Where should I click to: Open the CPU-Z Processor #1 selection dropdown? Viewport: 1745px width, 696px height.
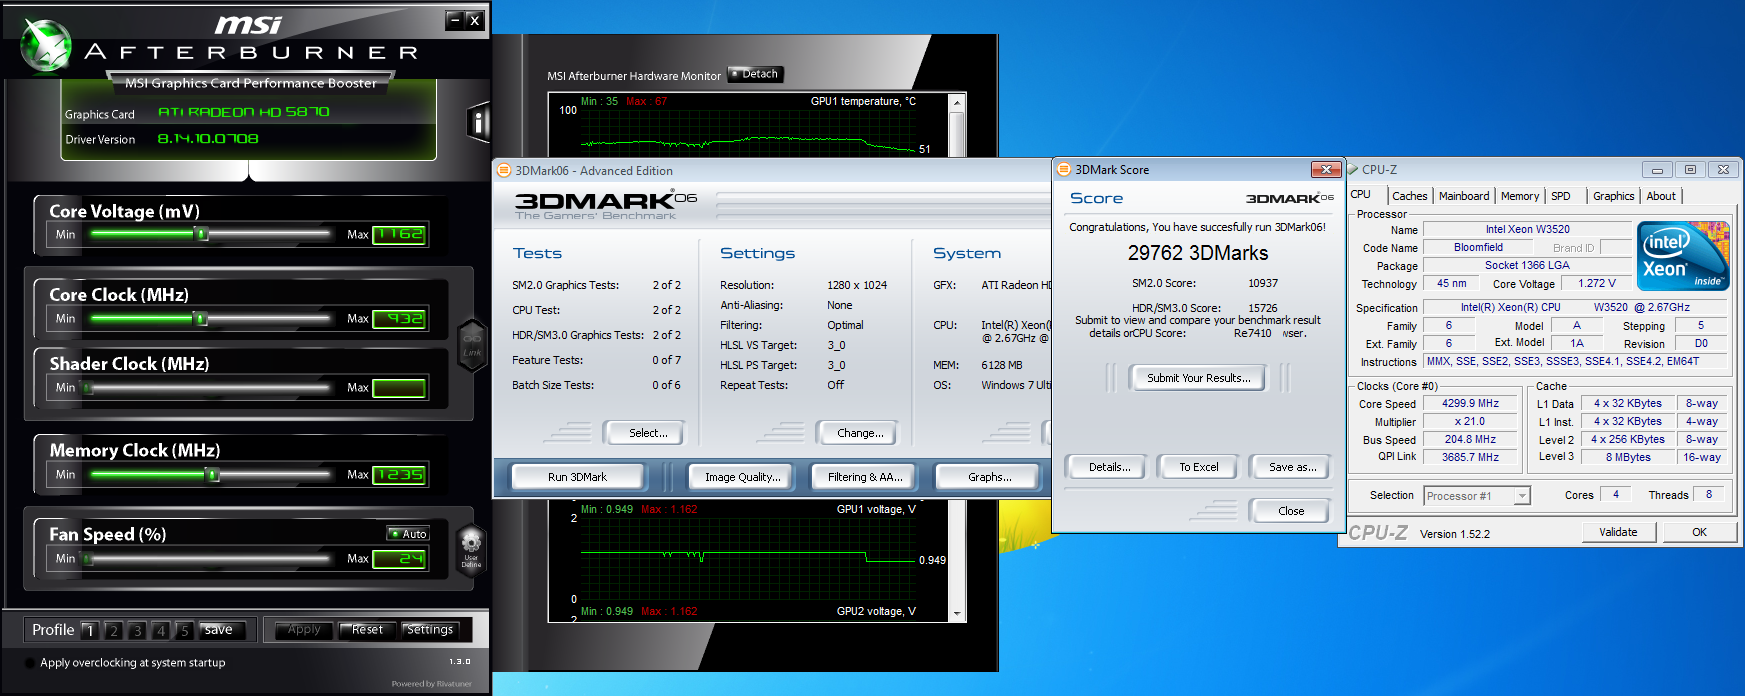tap(1522, 496)
